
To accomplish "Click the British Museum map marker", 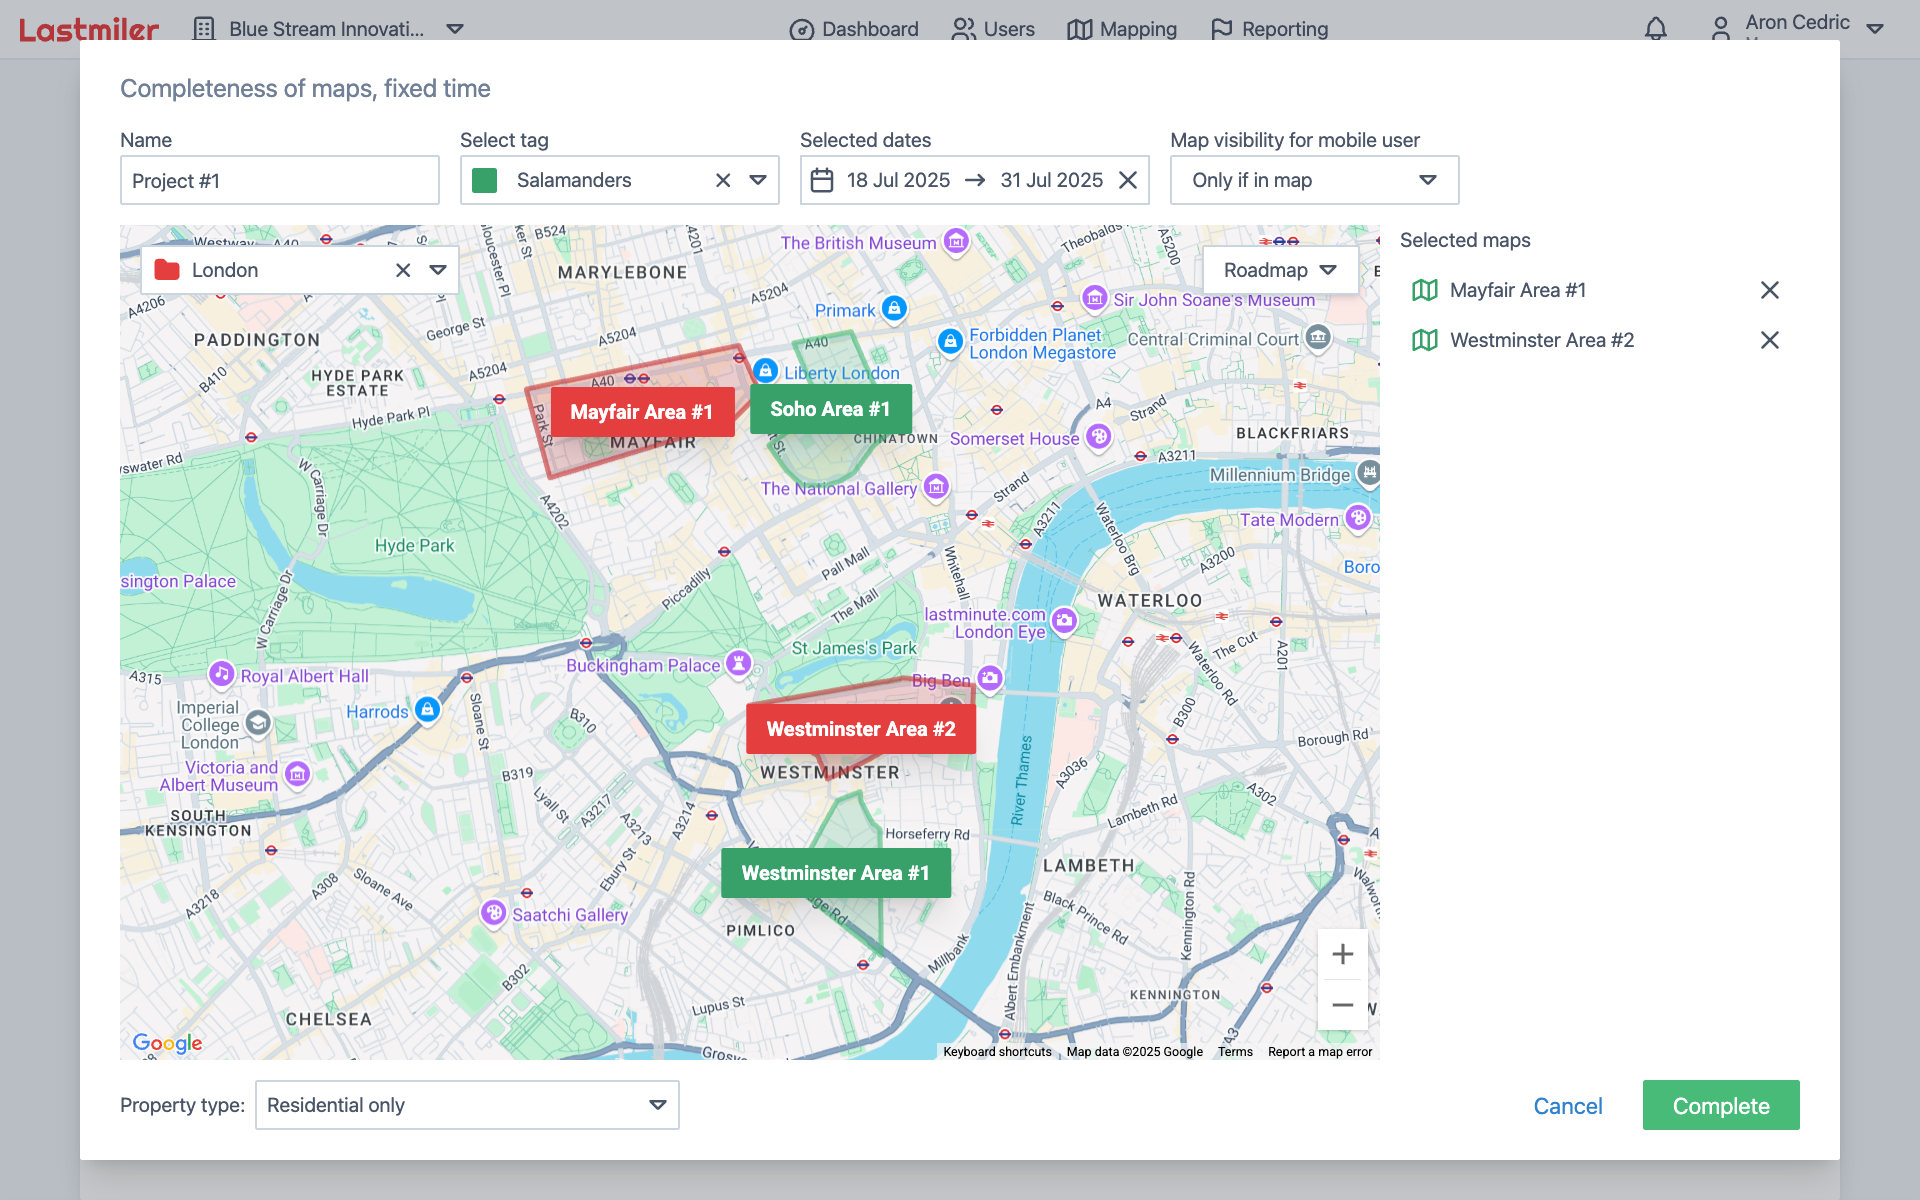I will click(957, 241).
